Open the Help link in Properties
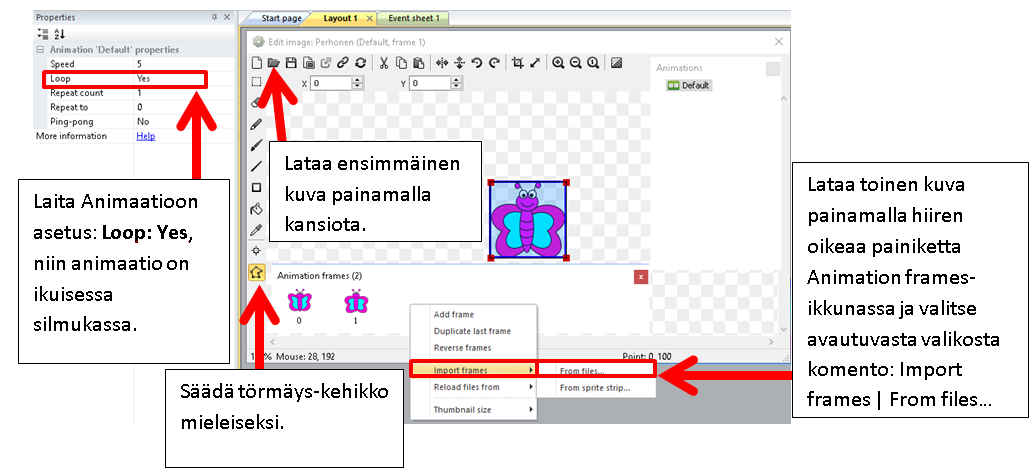1035x472 pixels. coord(145,136)
